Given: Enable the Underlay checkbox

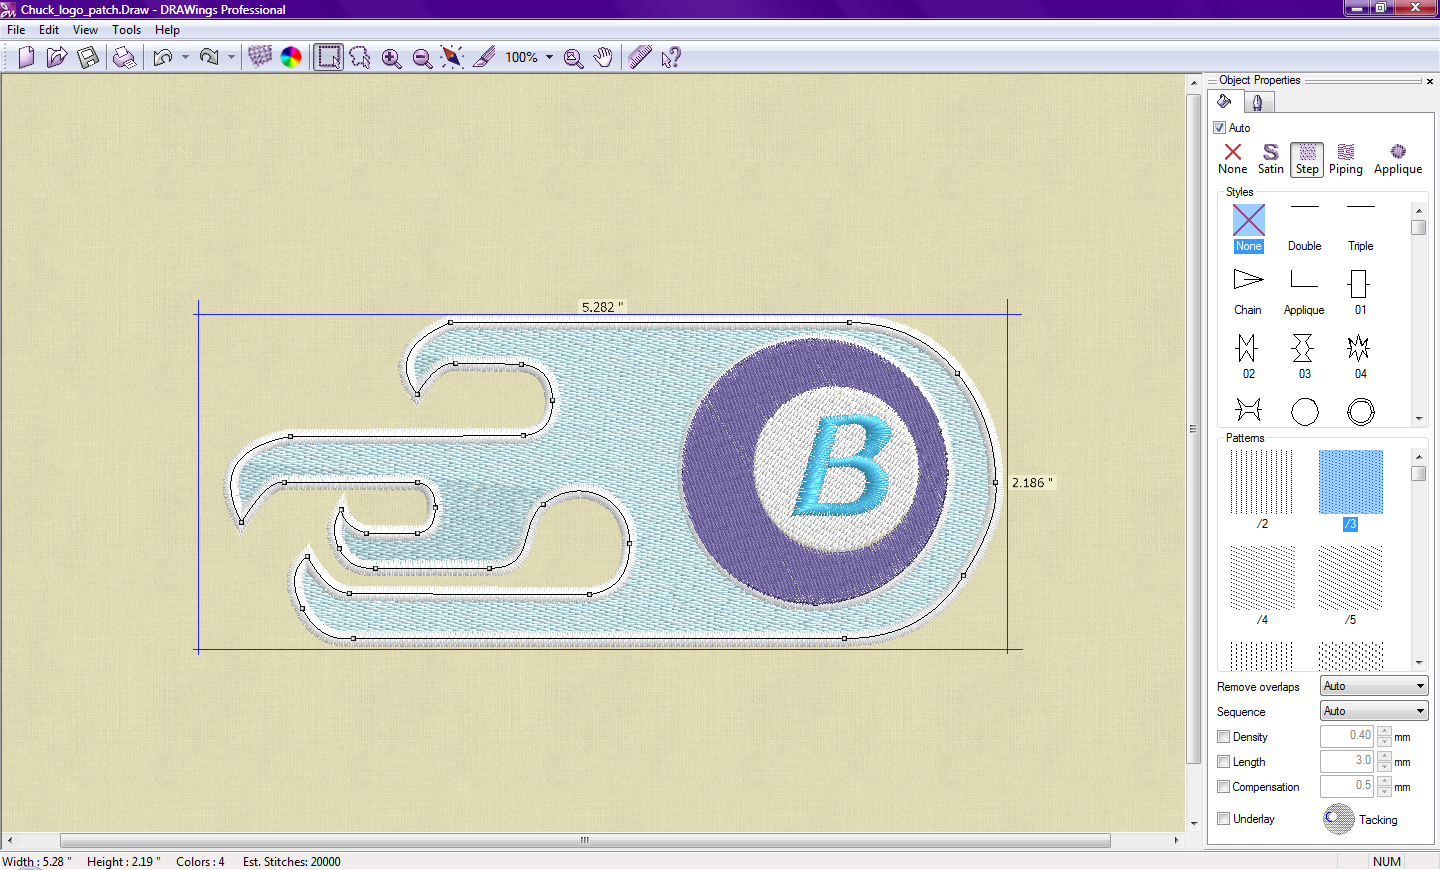Looking at the screenshot, I should [1223, 819].
